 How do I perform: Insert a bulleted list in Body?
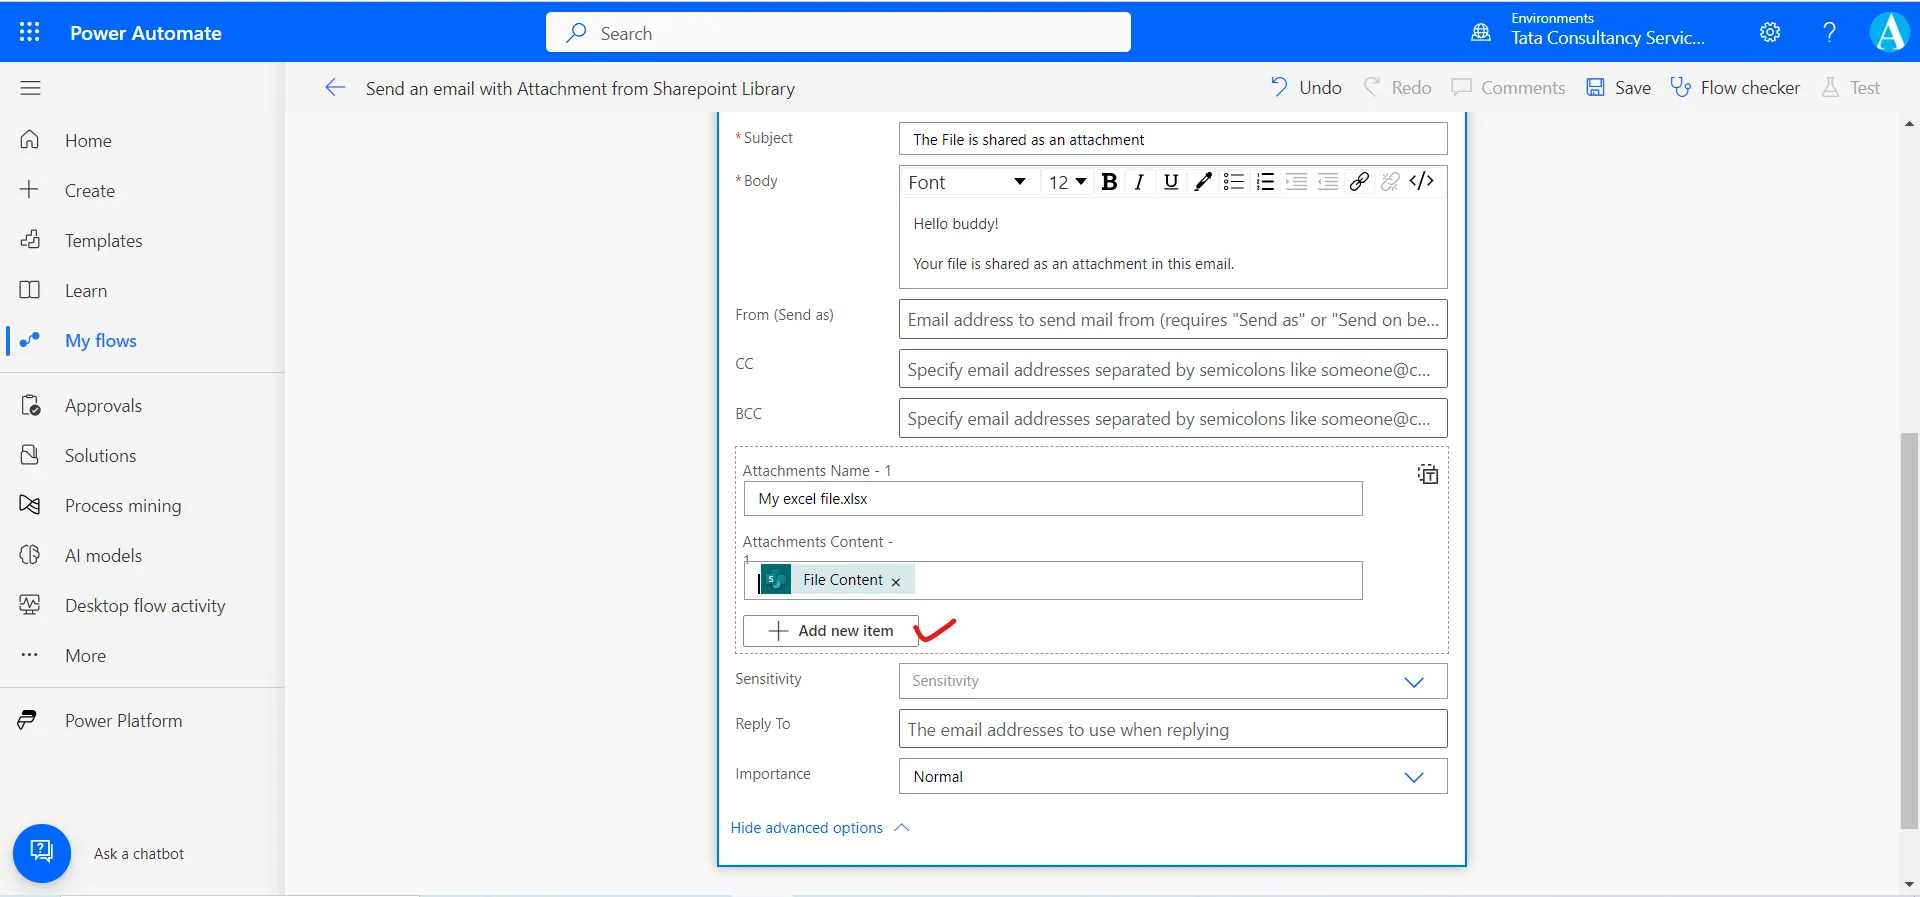point(1234,182)
